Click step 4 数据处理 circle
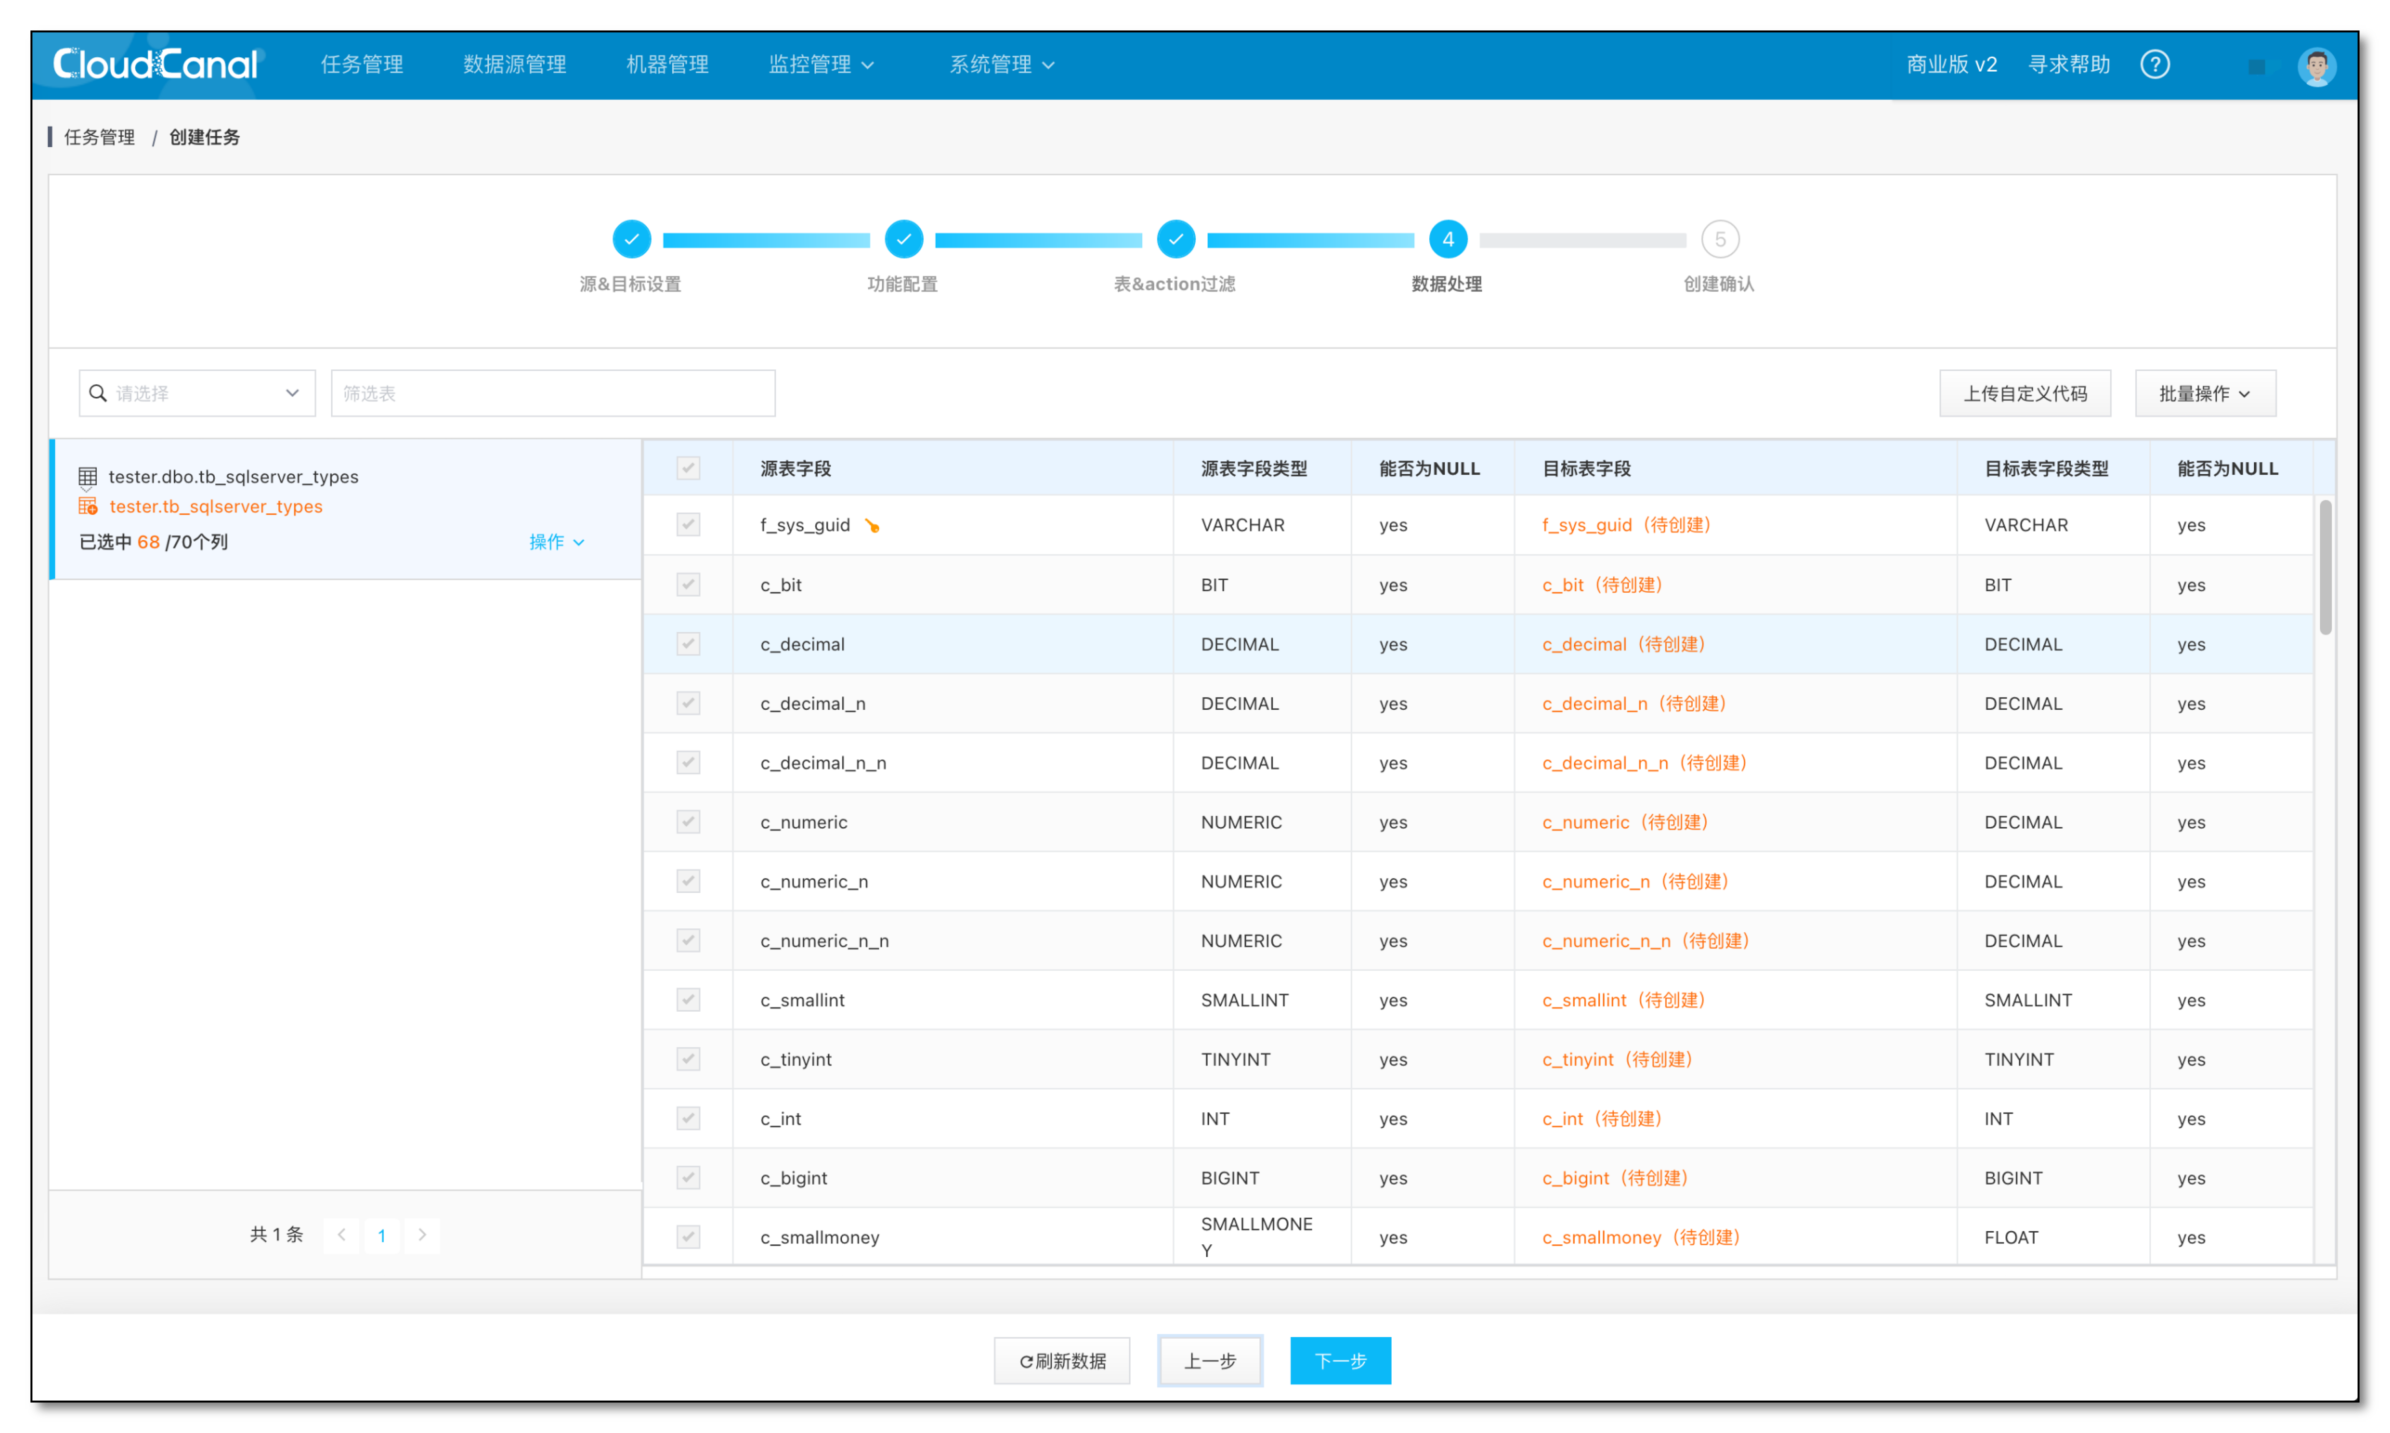Viewport: 2390px width, 1433px height. [1447, 240]
